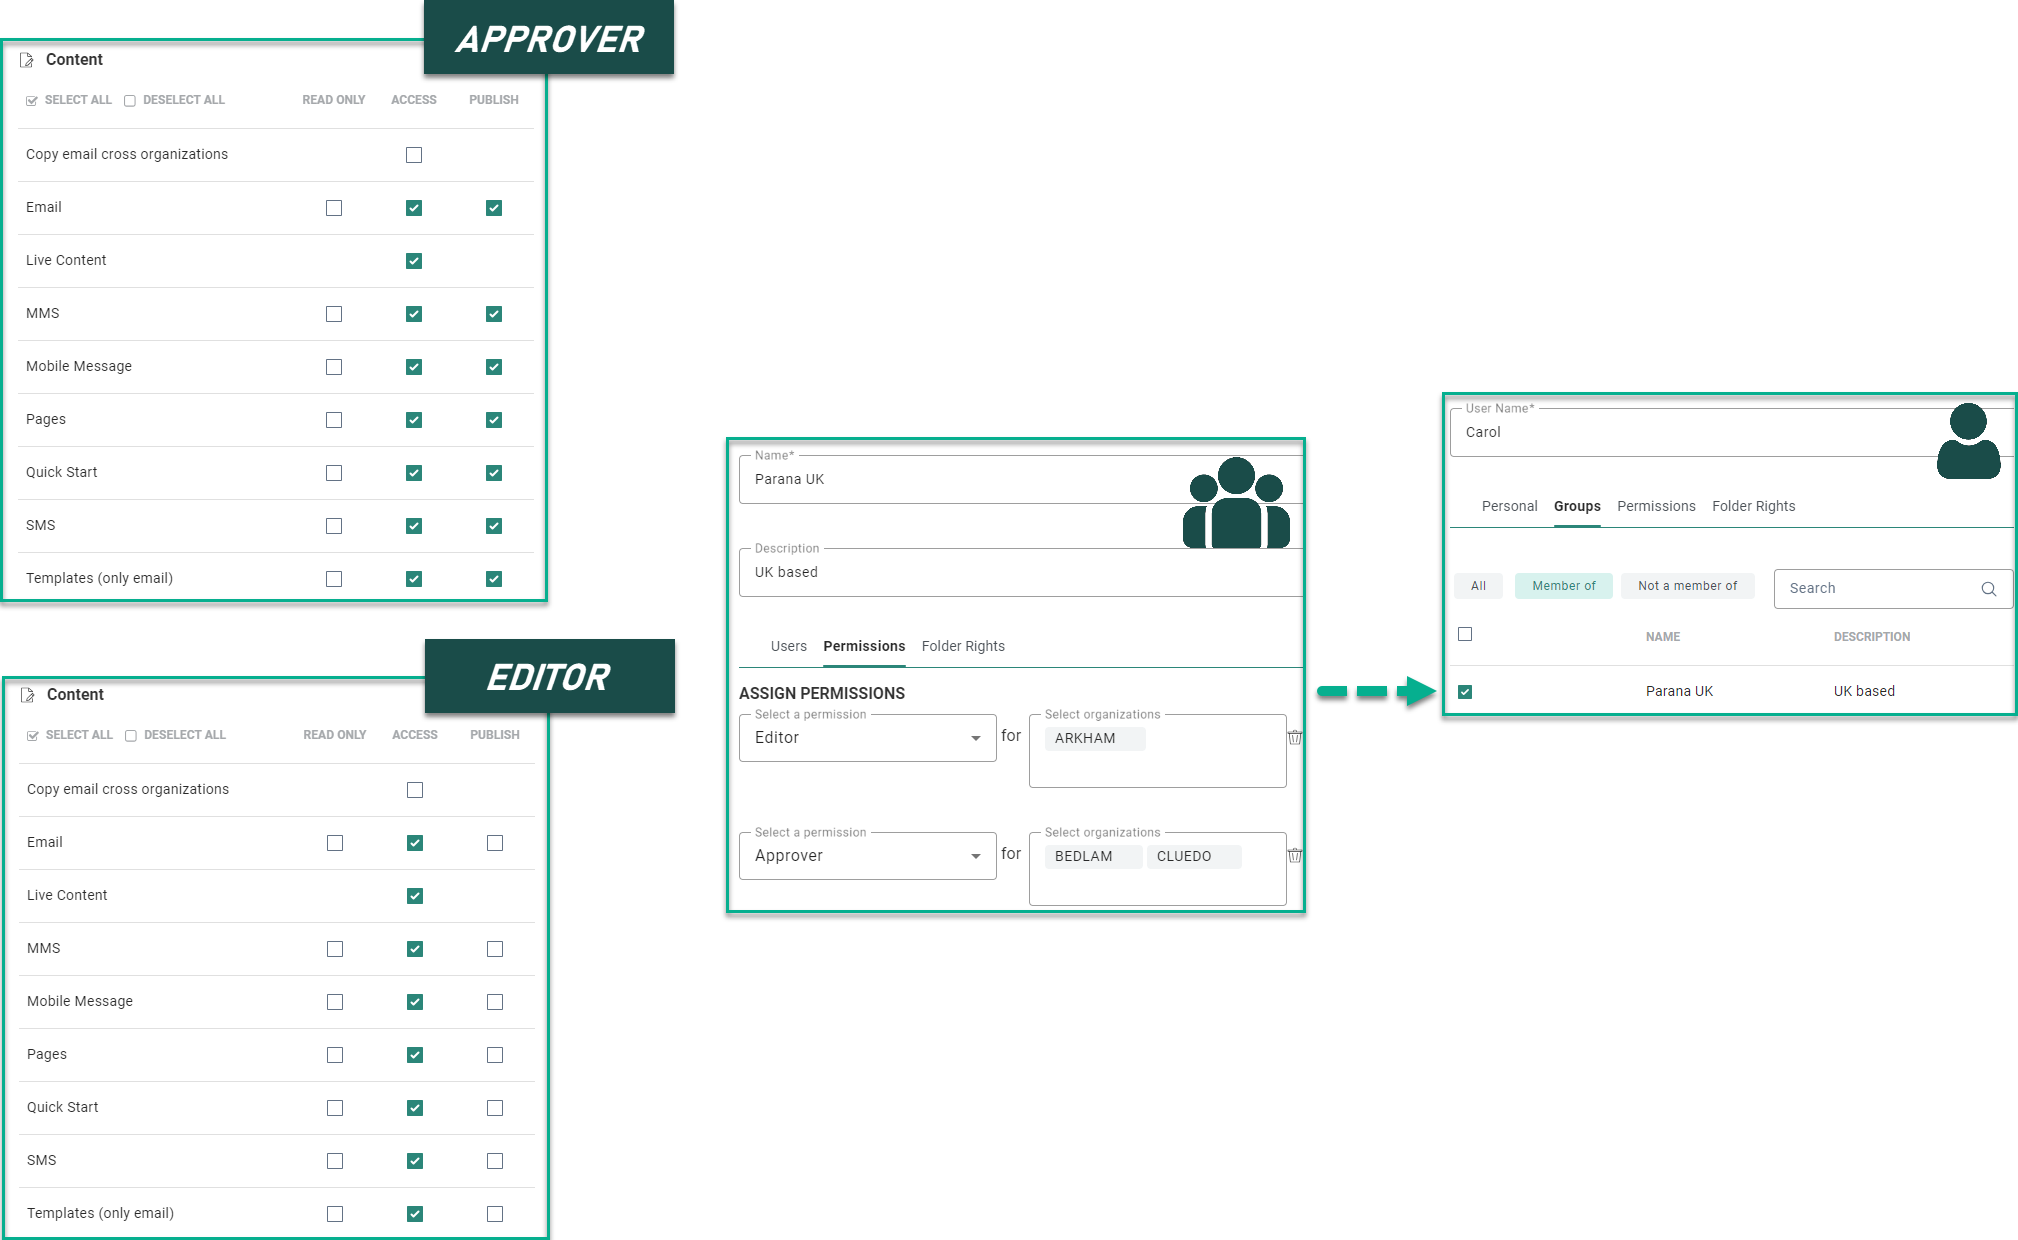Click the Select All icon in Approver panel
The width and height of the screenshot is (2018, 1240).
32,100
